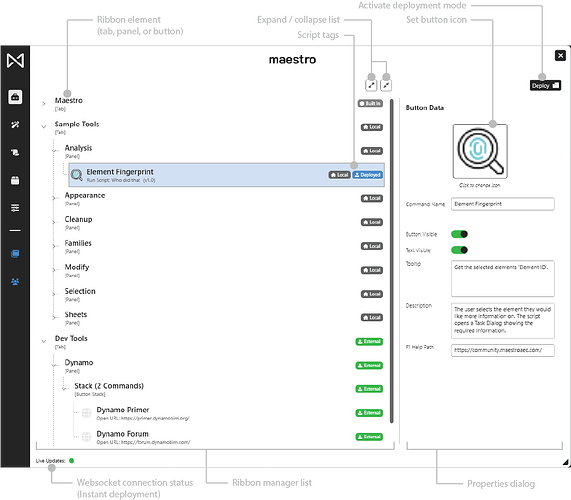Click the External tag on Dynamo panel row
Screen dimensions: 571x500
(x=369, y=366)
